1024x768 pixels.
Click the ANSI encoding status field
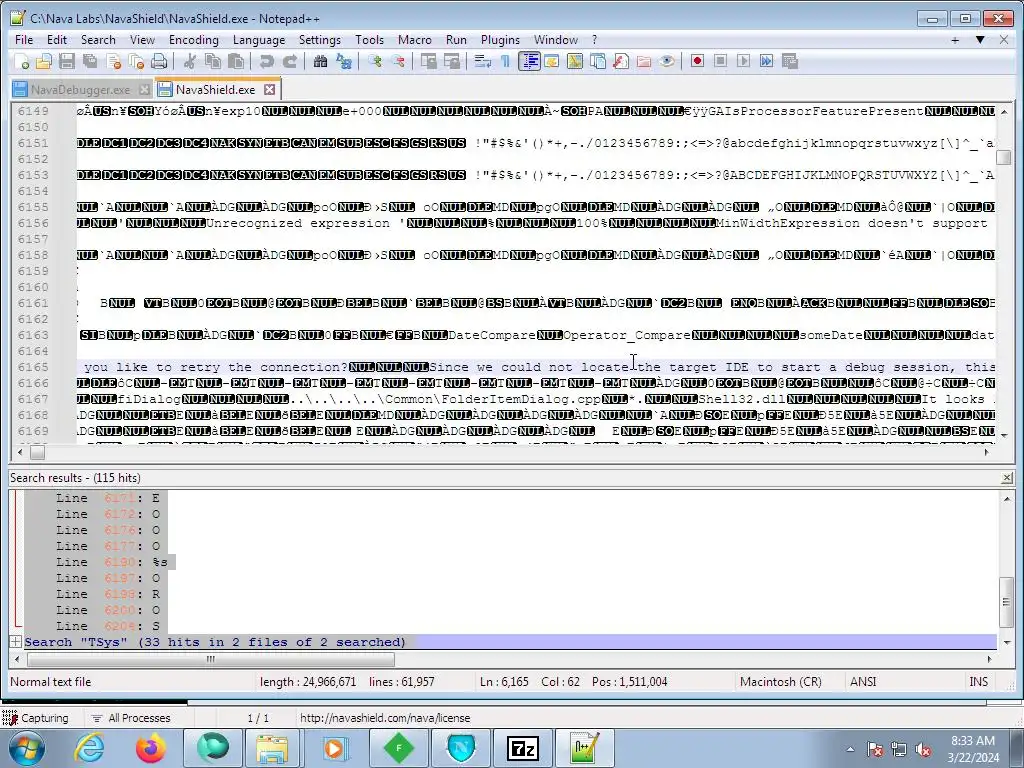(863, 682)
